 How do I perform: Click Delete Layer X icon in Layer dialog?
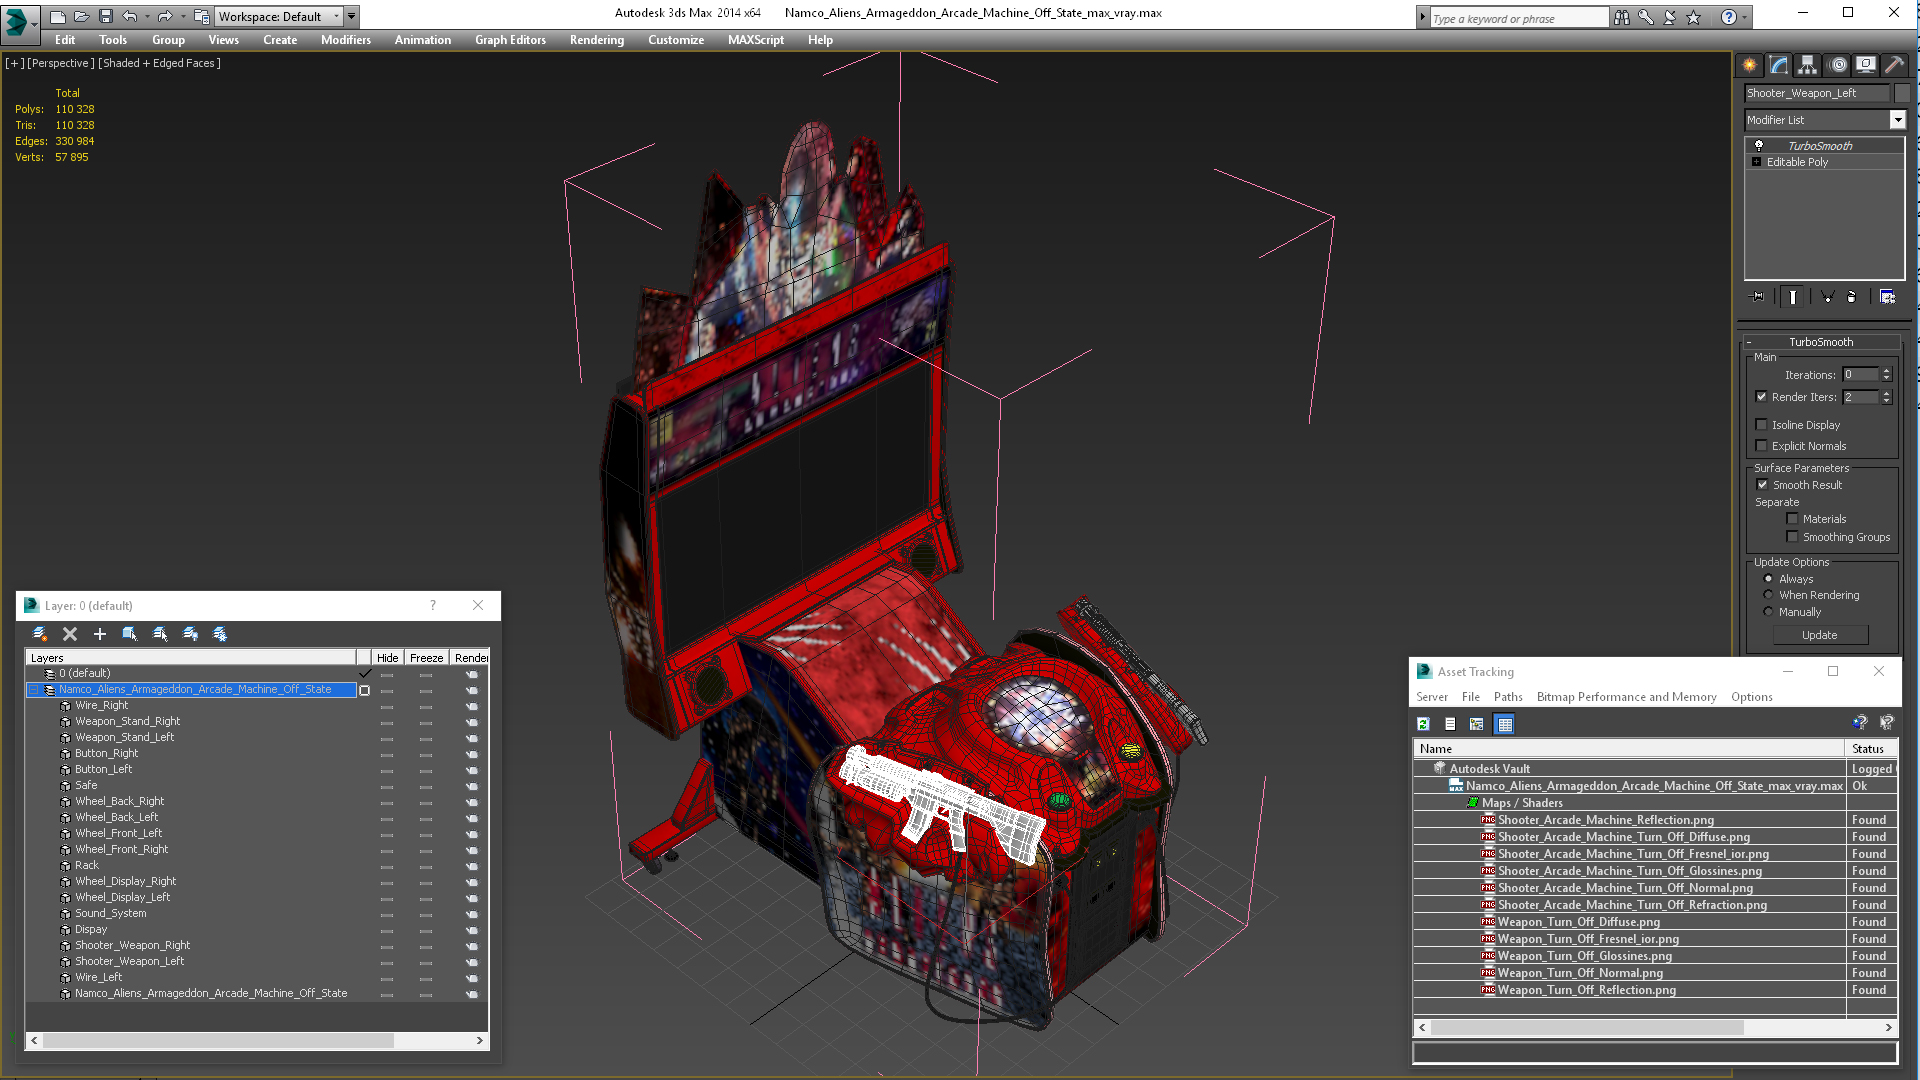point(70,634)
